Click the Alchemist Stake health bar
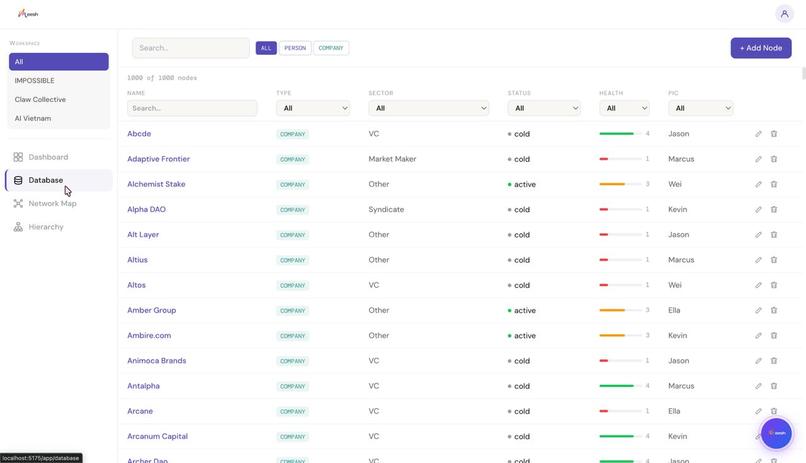Image resolution: width=806 pixels, height=463 pixels. (620, 184)
